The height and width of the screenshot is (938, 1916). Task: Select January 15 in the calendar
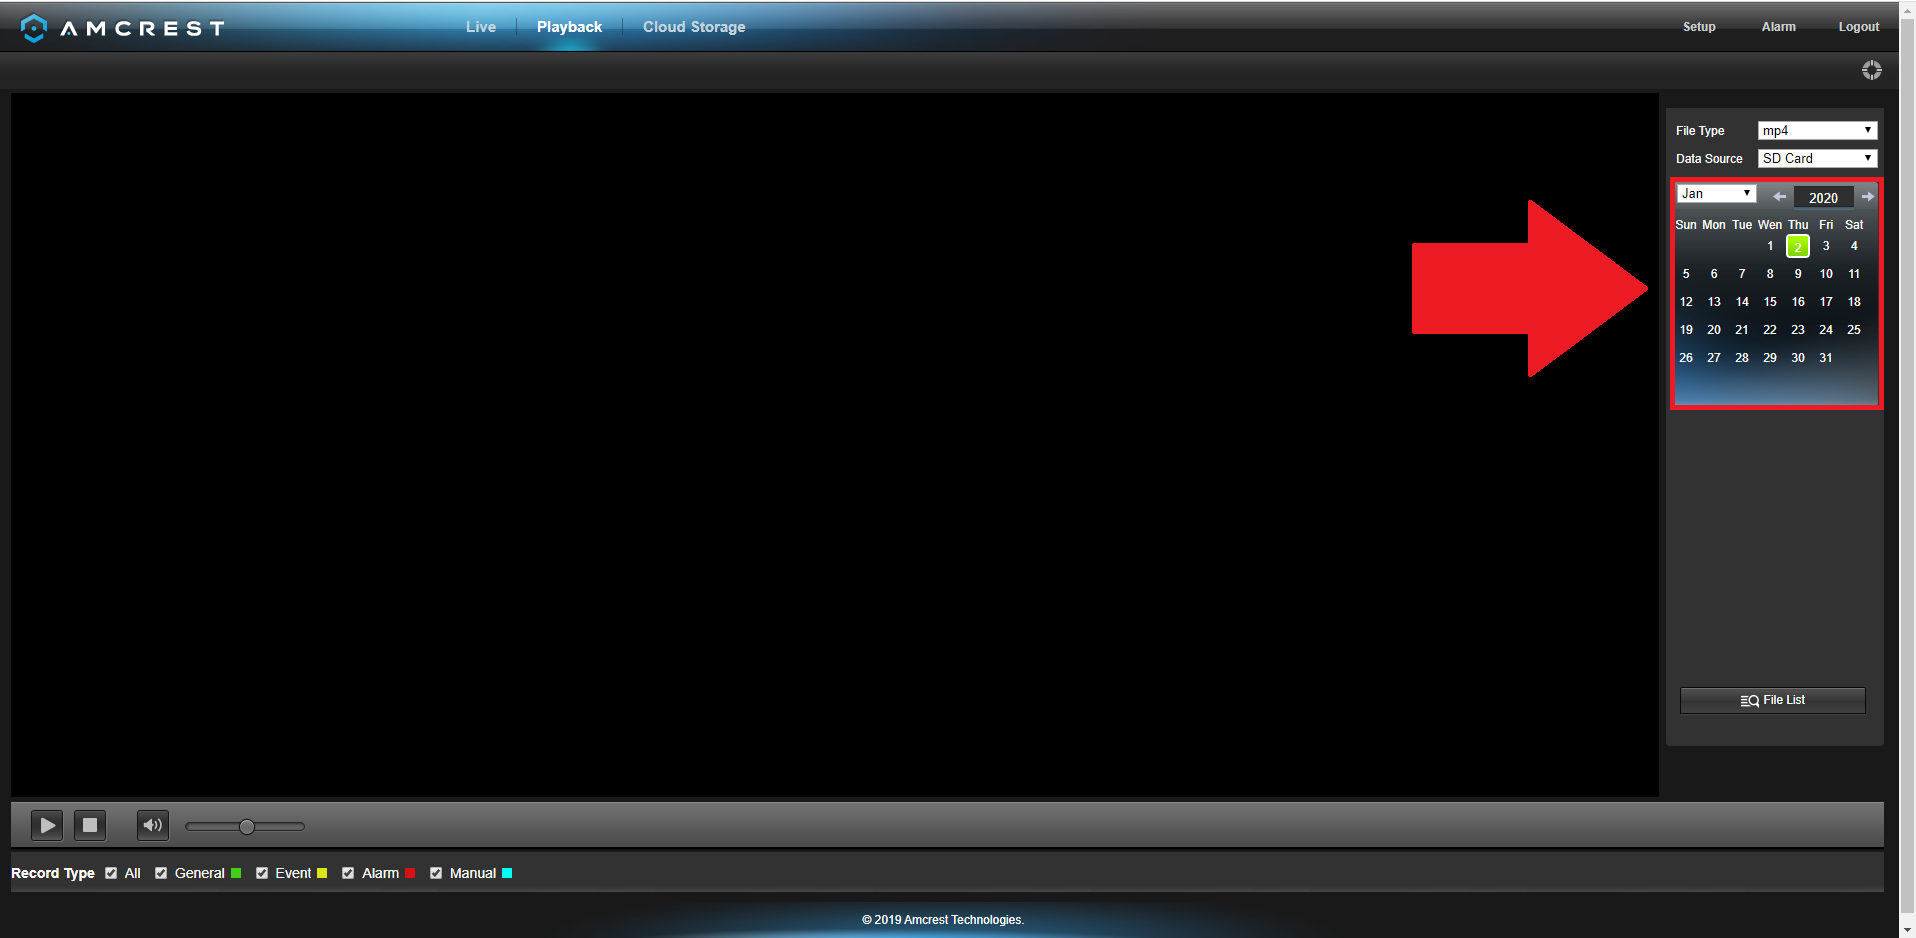click(1769, 302)
